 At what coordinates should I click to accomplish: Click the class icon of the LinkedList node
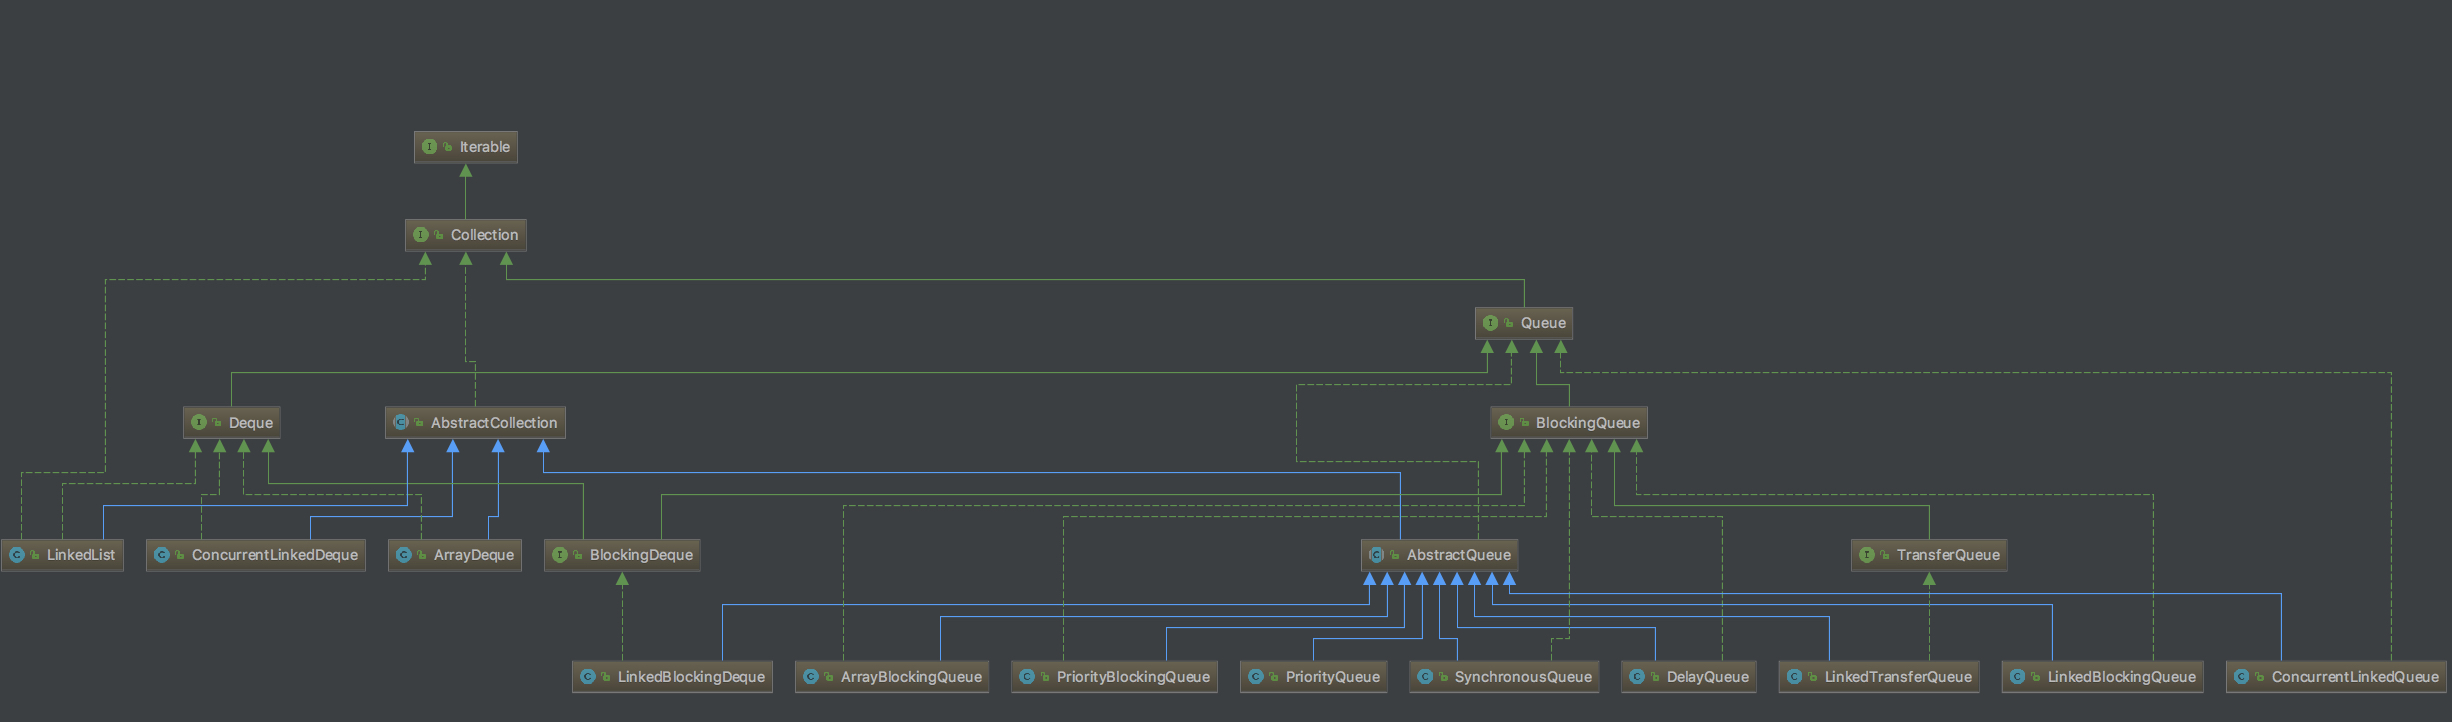click(16, 555)
